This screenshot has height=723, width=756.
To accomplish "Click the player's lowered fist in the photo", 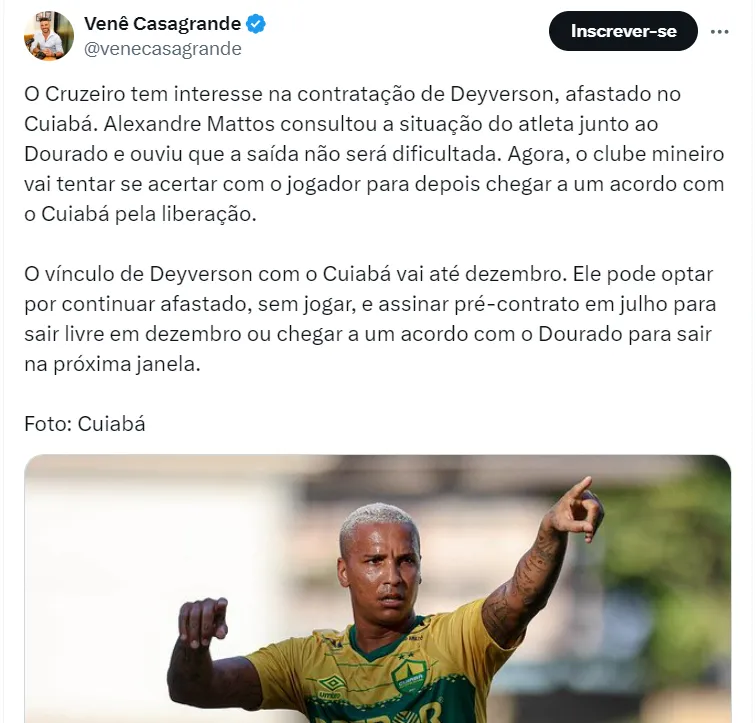I will pyautogui.click(x=202, y=623).
